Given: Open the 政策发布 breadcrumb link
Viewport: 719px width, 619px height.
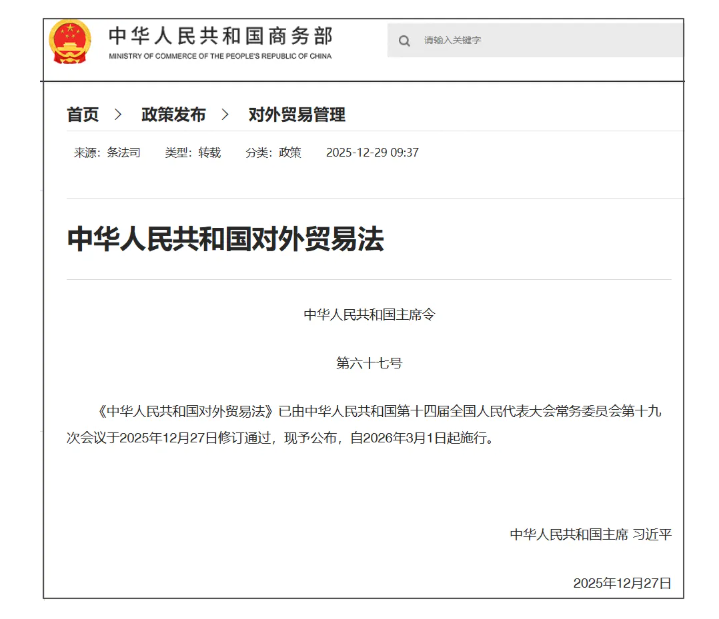Looking at the screenshot, I should click(173, 115).
